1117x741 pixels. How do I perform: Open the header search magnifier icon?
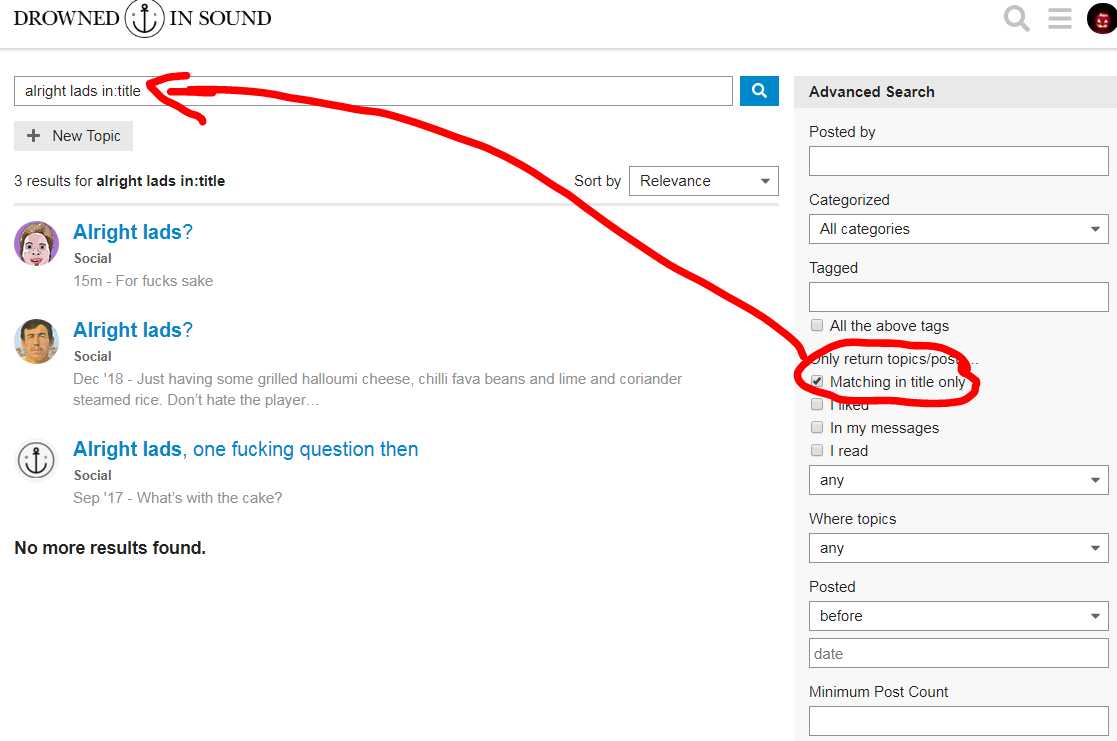1016,19
